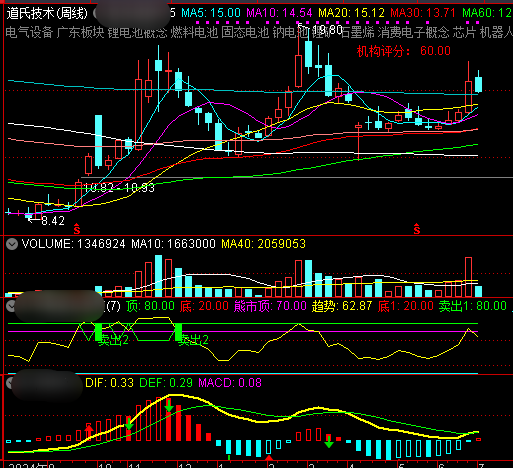Click the DEF: 0.29 value
Image resolution: width=513 pixels, height=468 pixels.
point(166,383)
